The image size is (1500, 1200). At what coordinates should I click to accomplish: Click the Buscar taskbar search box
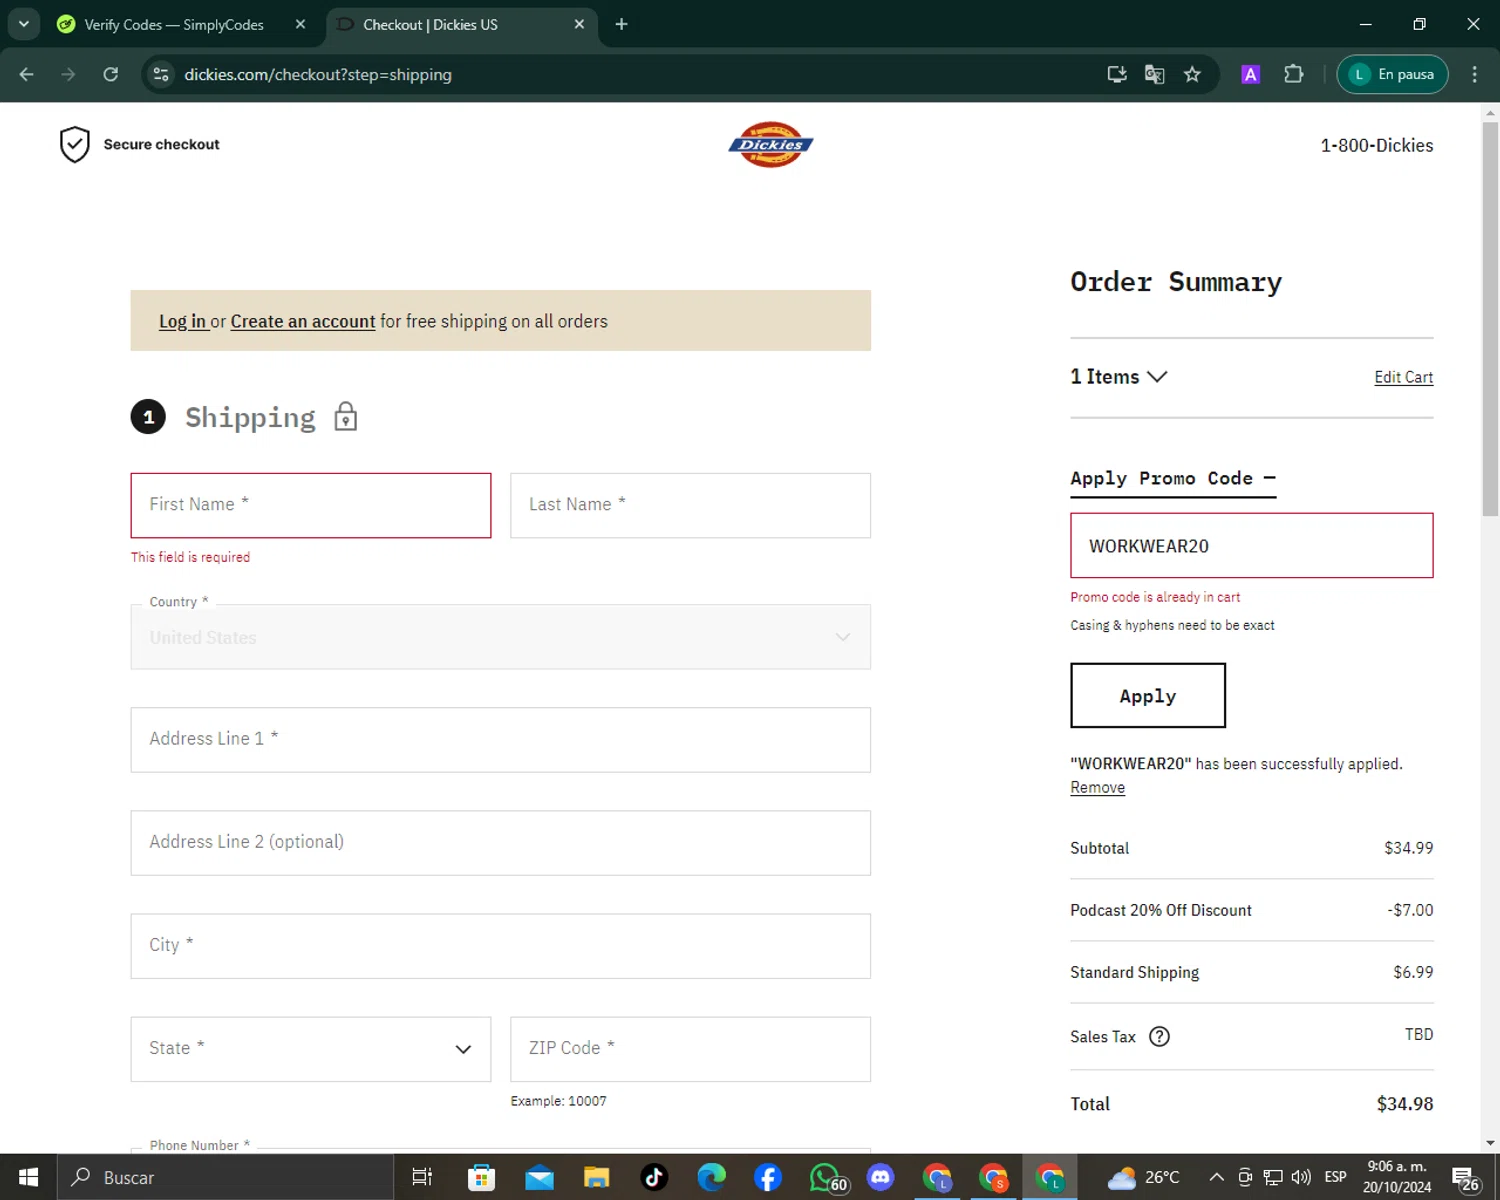pyautogui.click(x=225, y=1177)
